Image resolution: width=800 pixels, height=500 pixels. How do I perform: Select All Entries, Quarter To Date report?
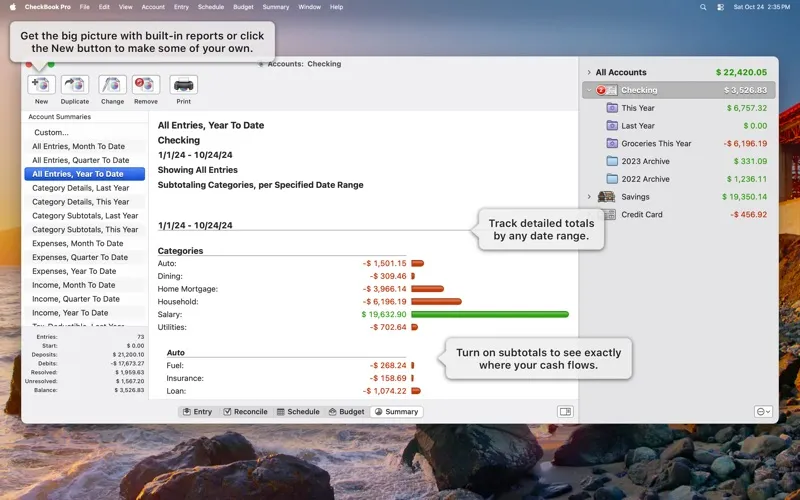(85, 160)
